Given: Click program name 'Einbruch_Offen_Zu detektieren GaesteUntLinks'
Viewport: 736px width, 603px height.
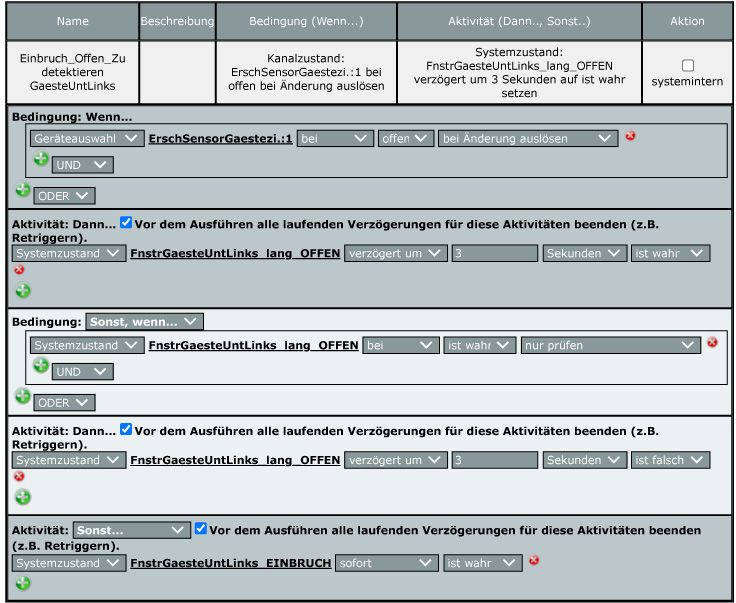Looking at the screenshot, I should (x=73, y=72).
